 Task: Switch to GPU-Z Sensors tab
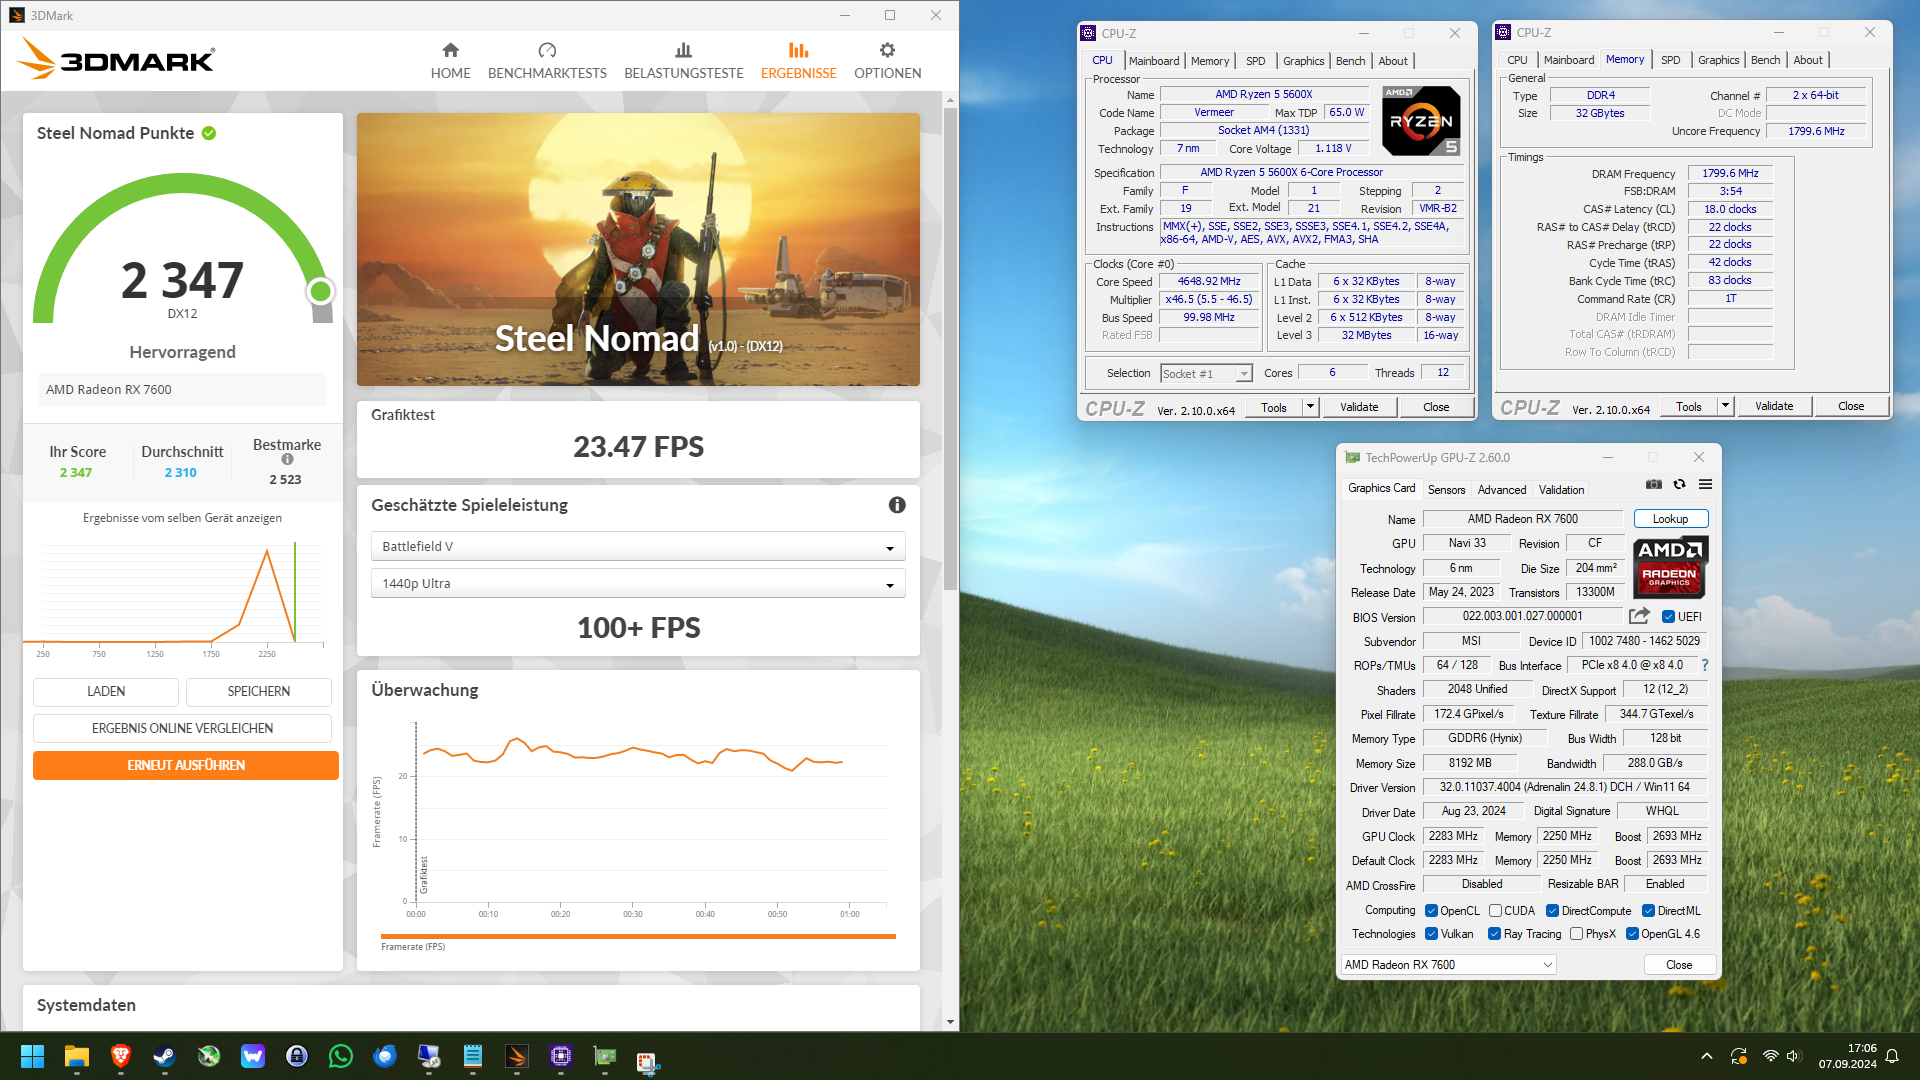pos(1446,489)
